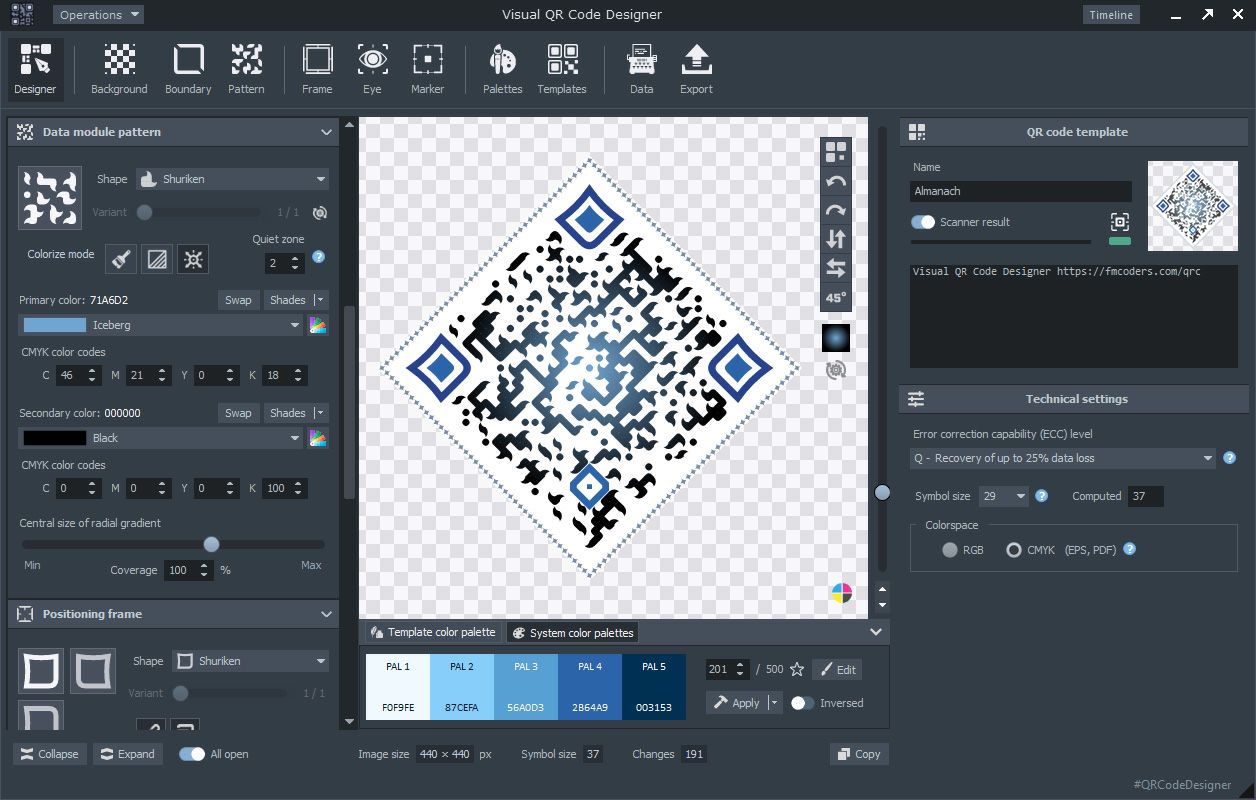Swap the primary color

tap(238, 300)
